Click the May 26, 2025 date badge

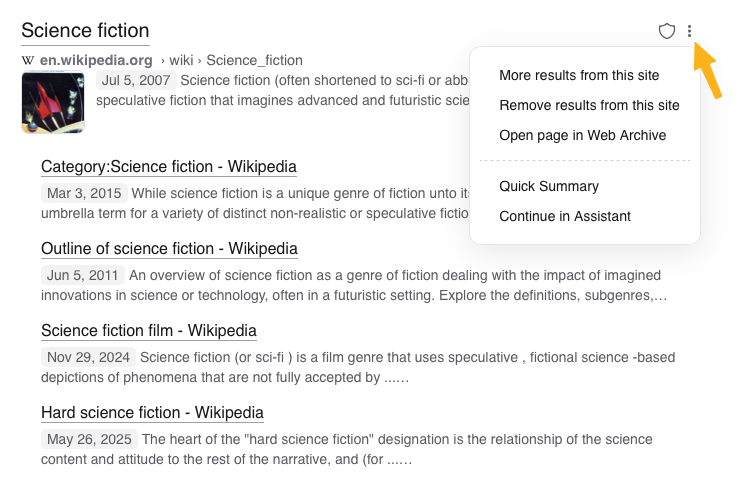(88, 439)
